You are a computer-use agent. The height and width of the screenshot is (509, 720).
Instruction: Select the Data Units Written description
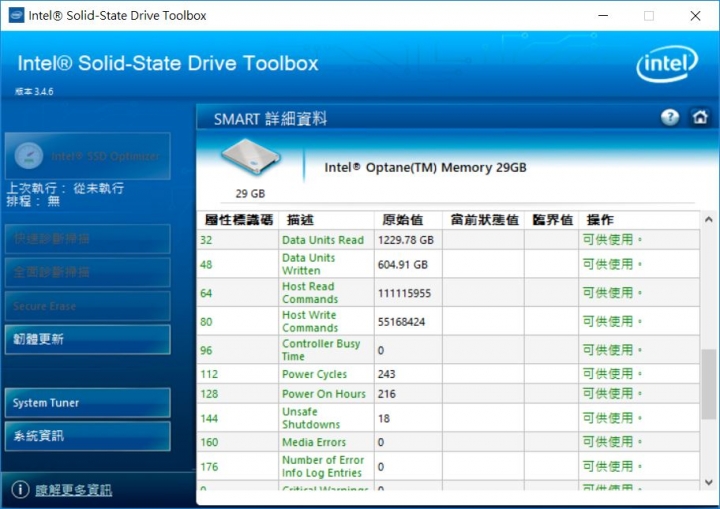309,264
